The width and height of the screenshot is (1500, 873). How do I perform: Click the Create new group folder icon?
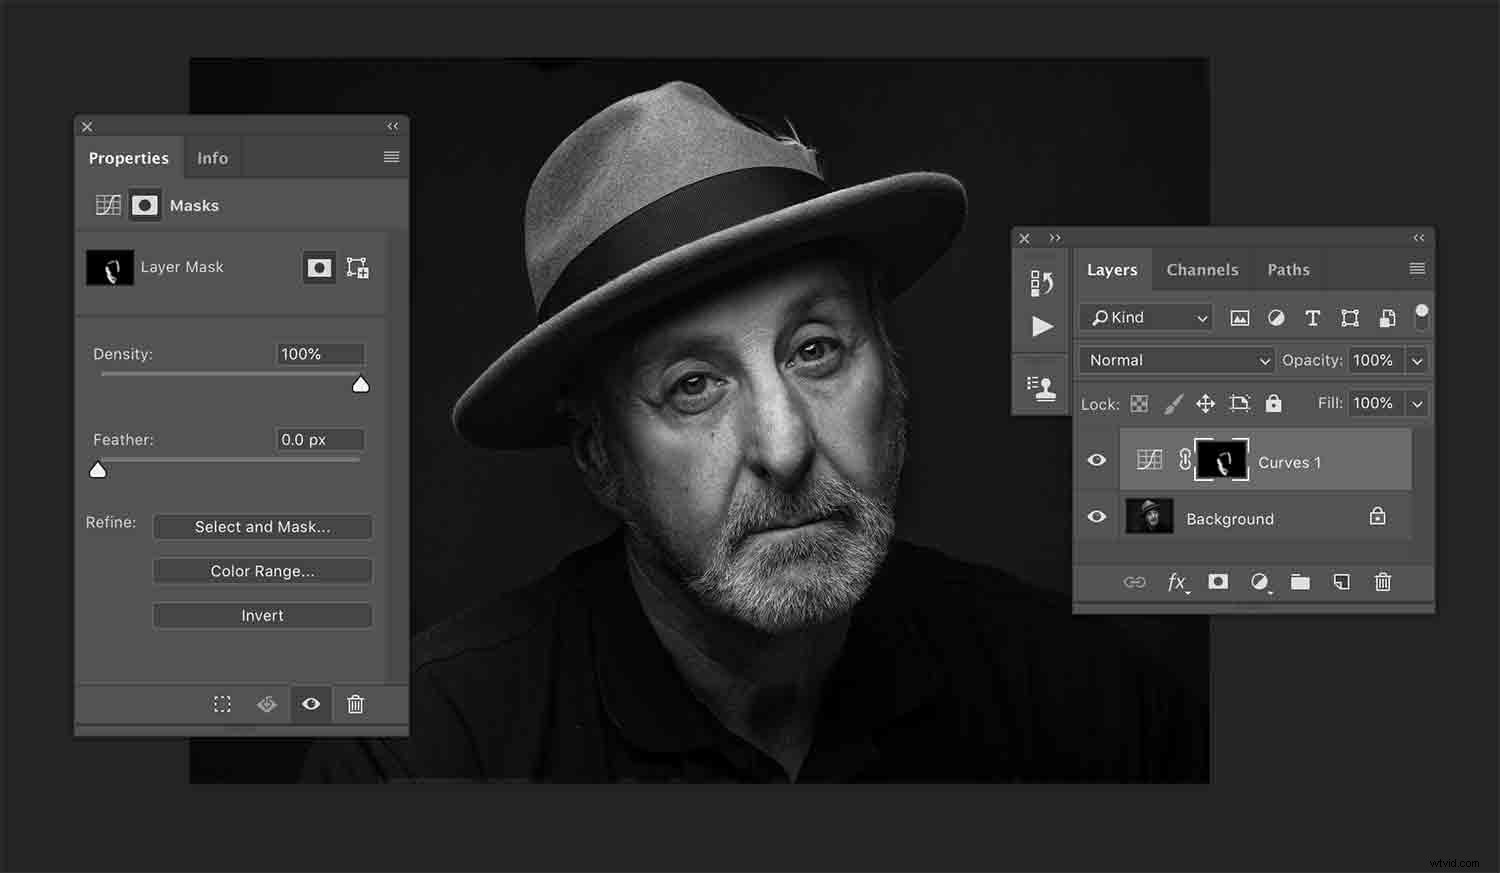pos(1299,582)
